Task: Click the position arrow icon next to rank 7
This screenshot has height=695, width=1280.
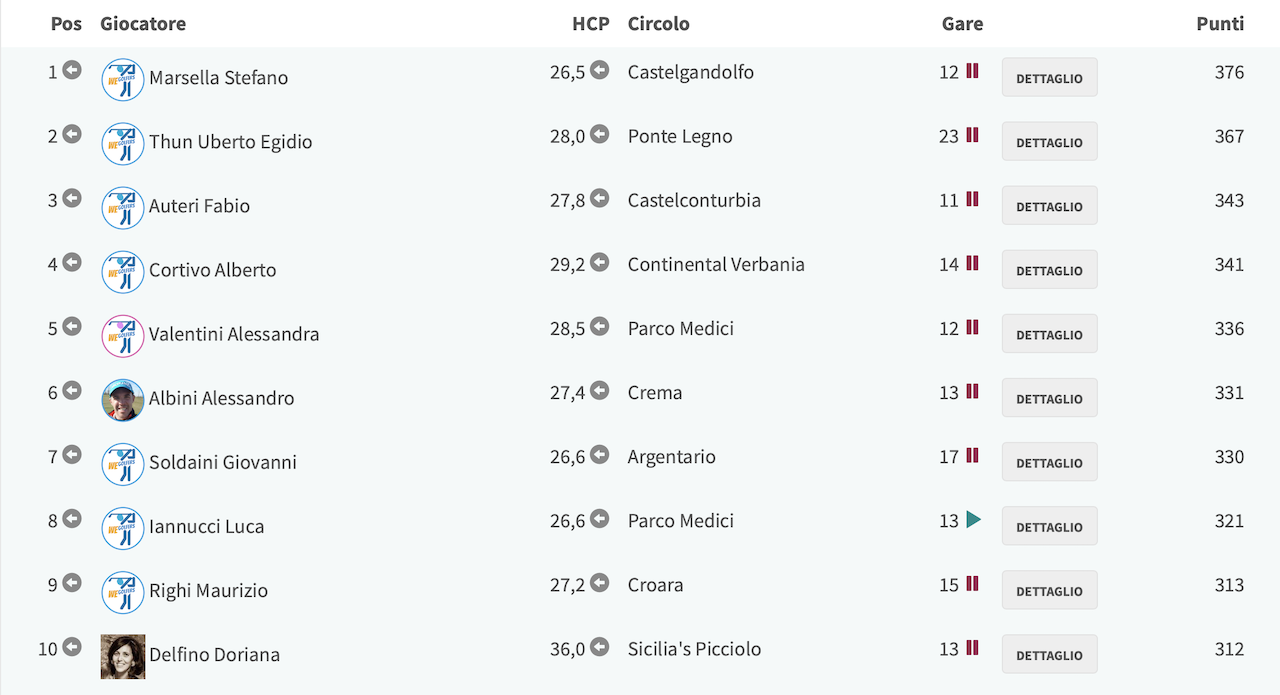Action: tap(72, 455)
